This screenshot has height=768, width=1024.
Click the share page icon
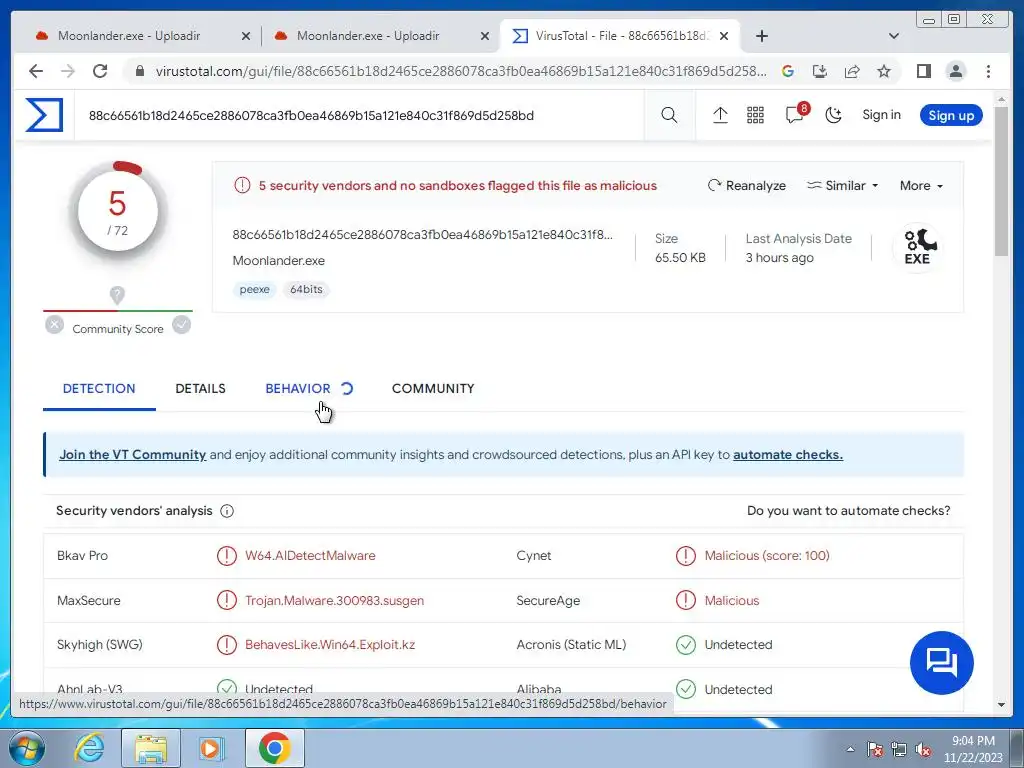852,71
